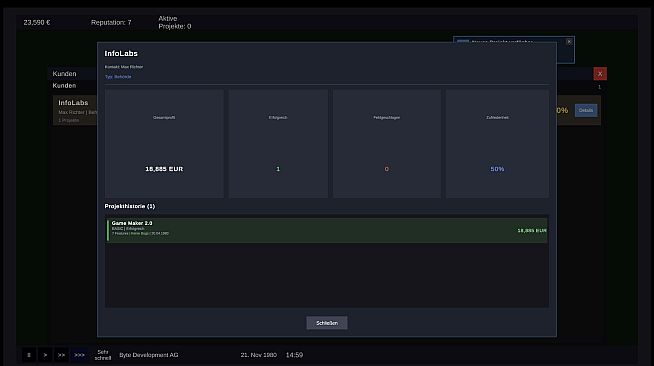654x366 pixels.
Task: Click the 50% satisfaction value
Action: [497, 169]
